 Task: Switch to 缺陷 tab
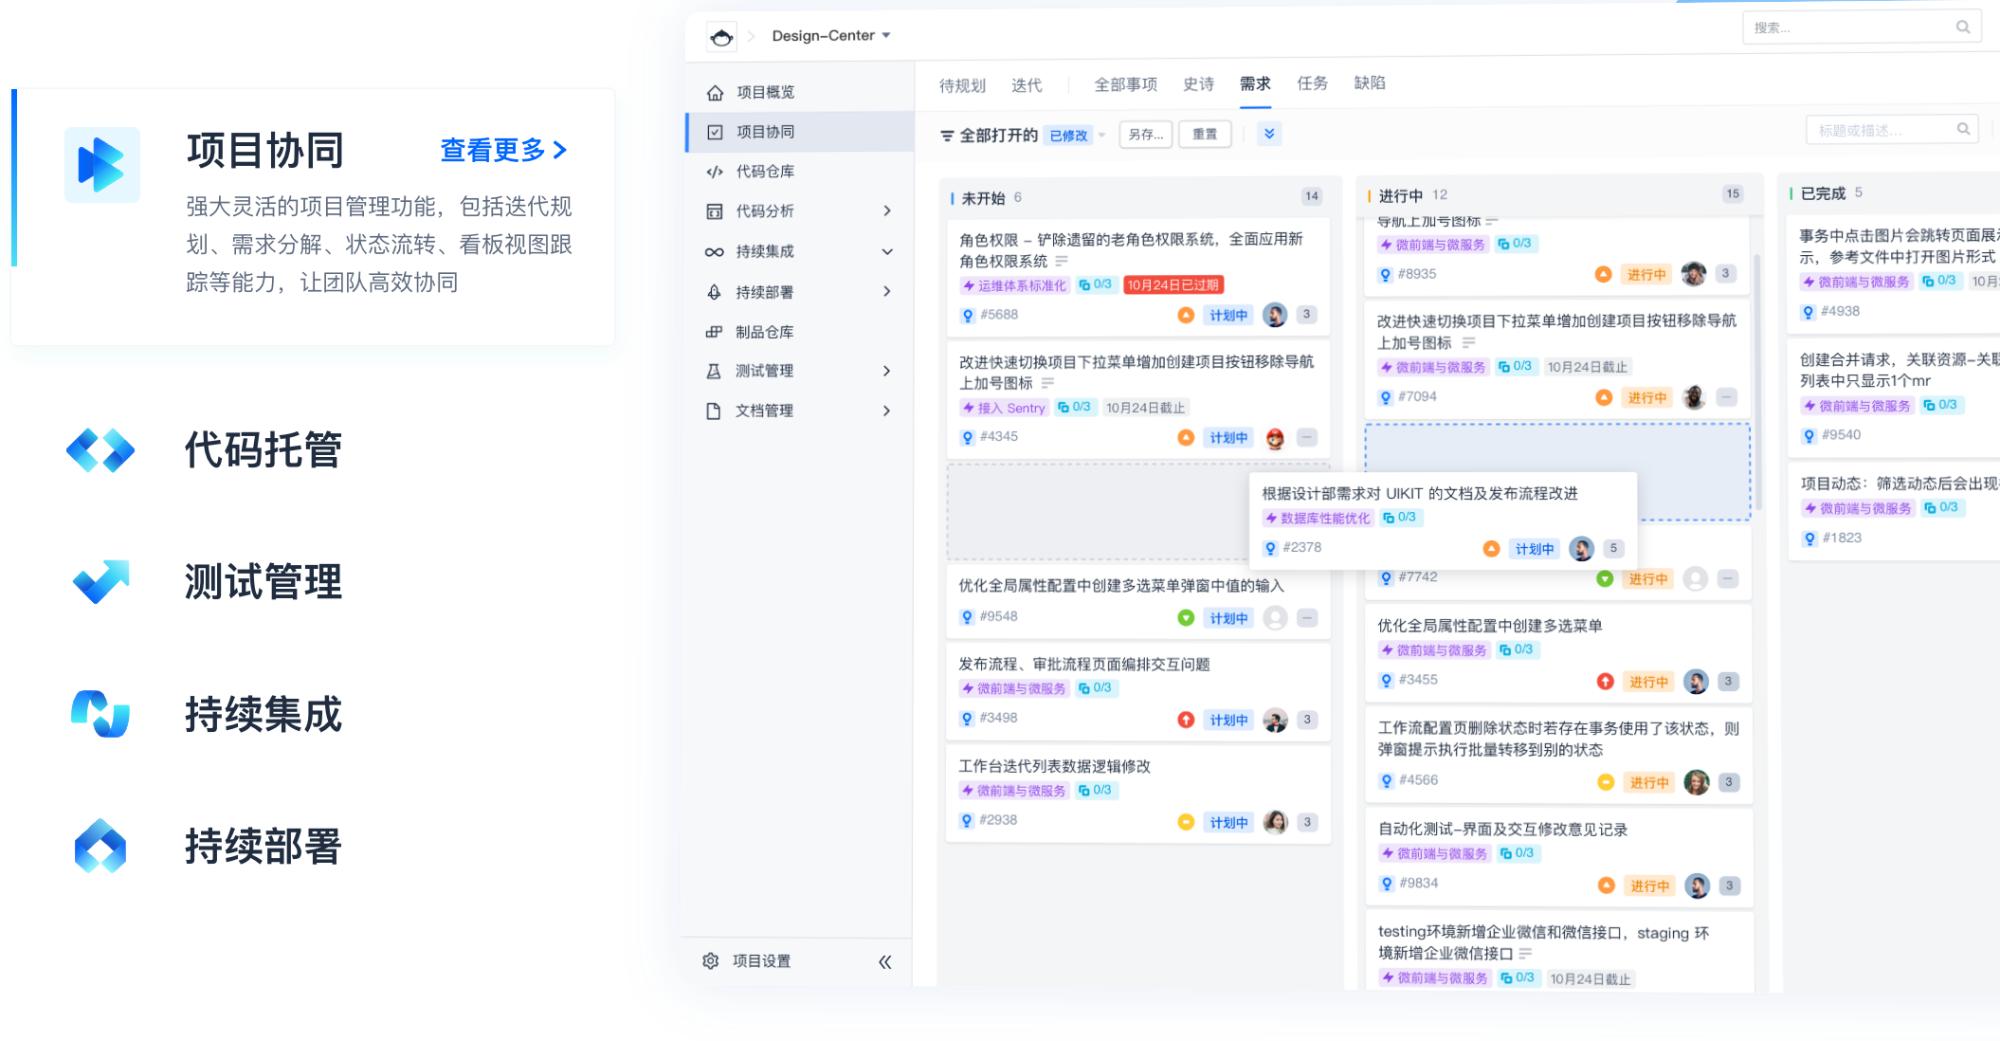pos(1370,83)
